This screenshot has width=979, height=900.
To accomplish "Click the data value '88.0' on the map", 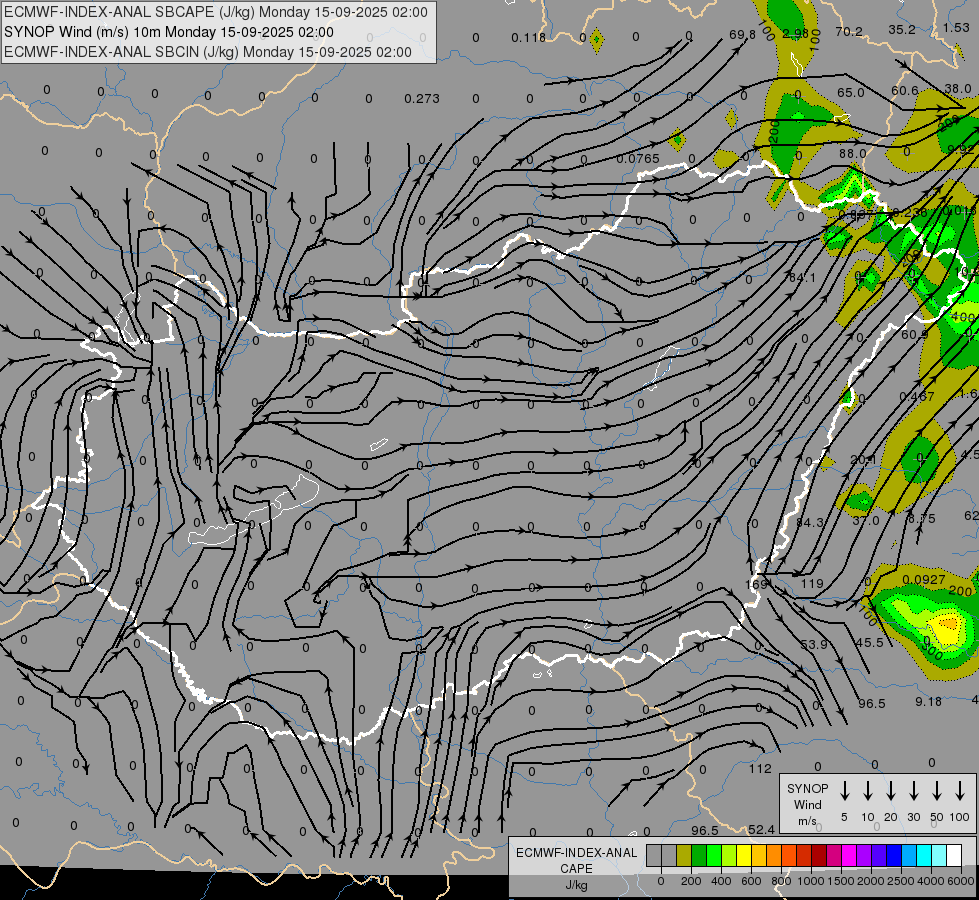I will point(852,154).
